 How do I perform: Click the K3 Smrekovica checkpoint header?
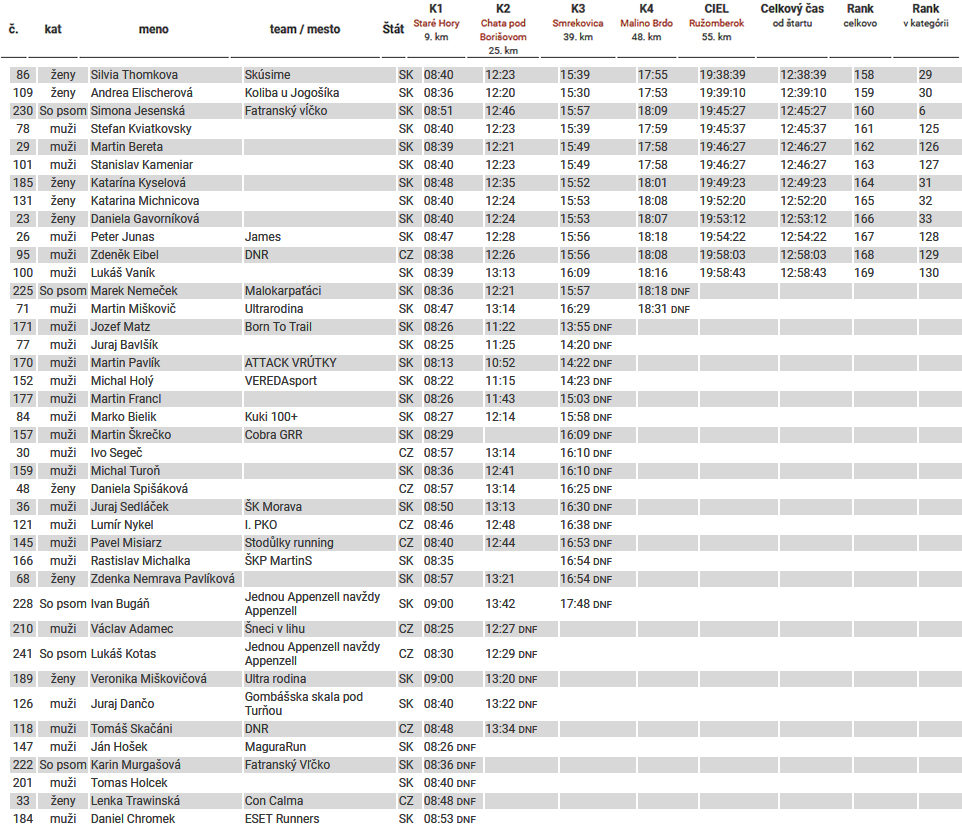[x=578, y=22]
